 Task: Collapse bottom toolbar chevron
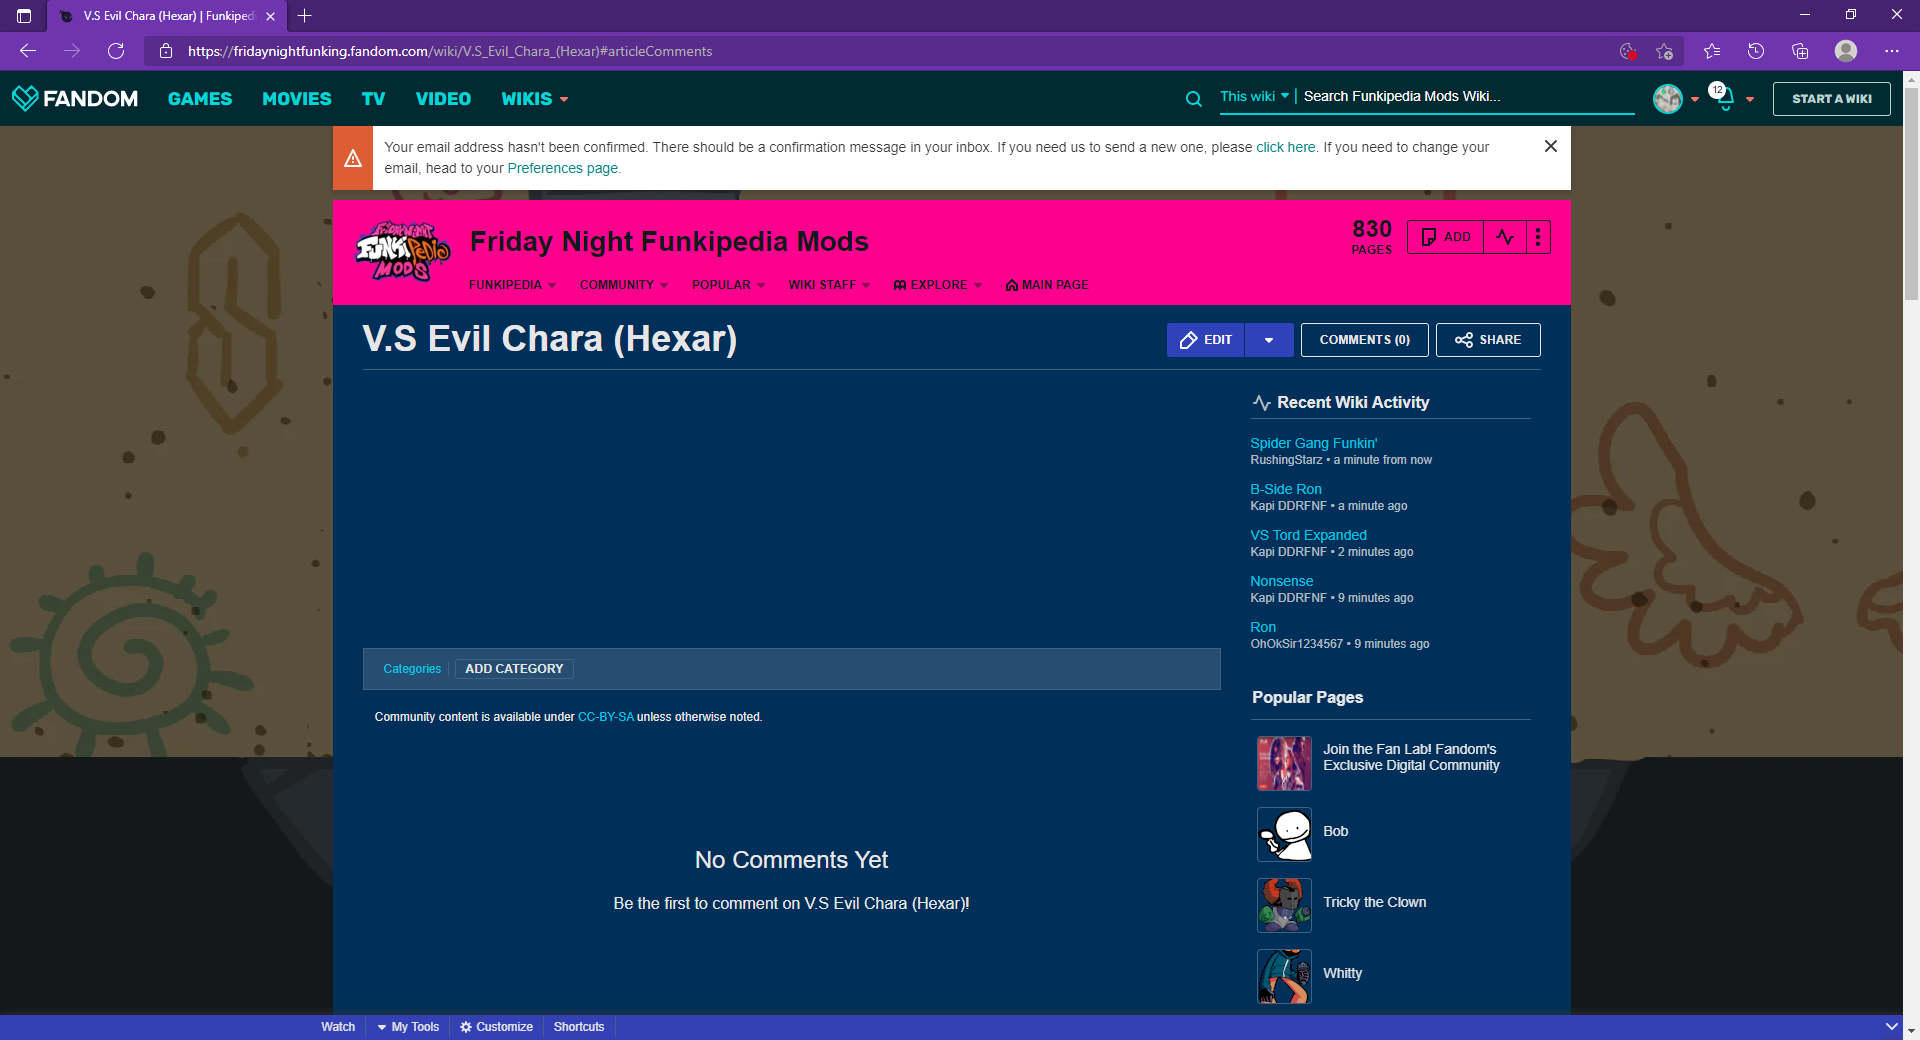pos(1891,1026)
